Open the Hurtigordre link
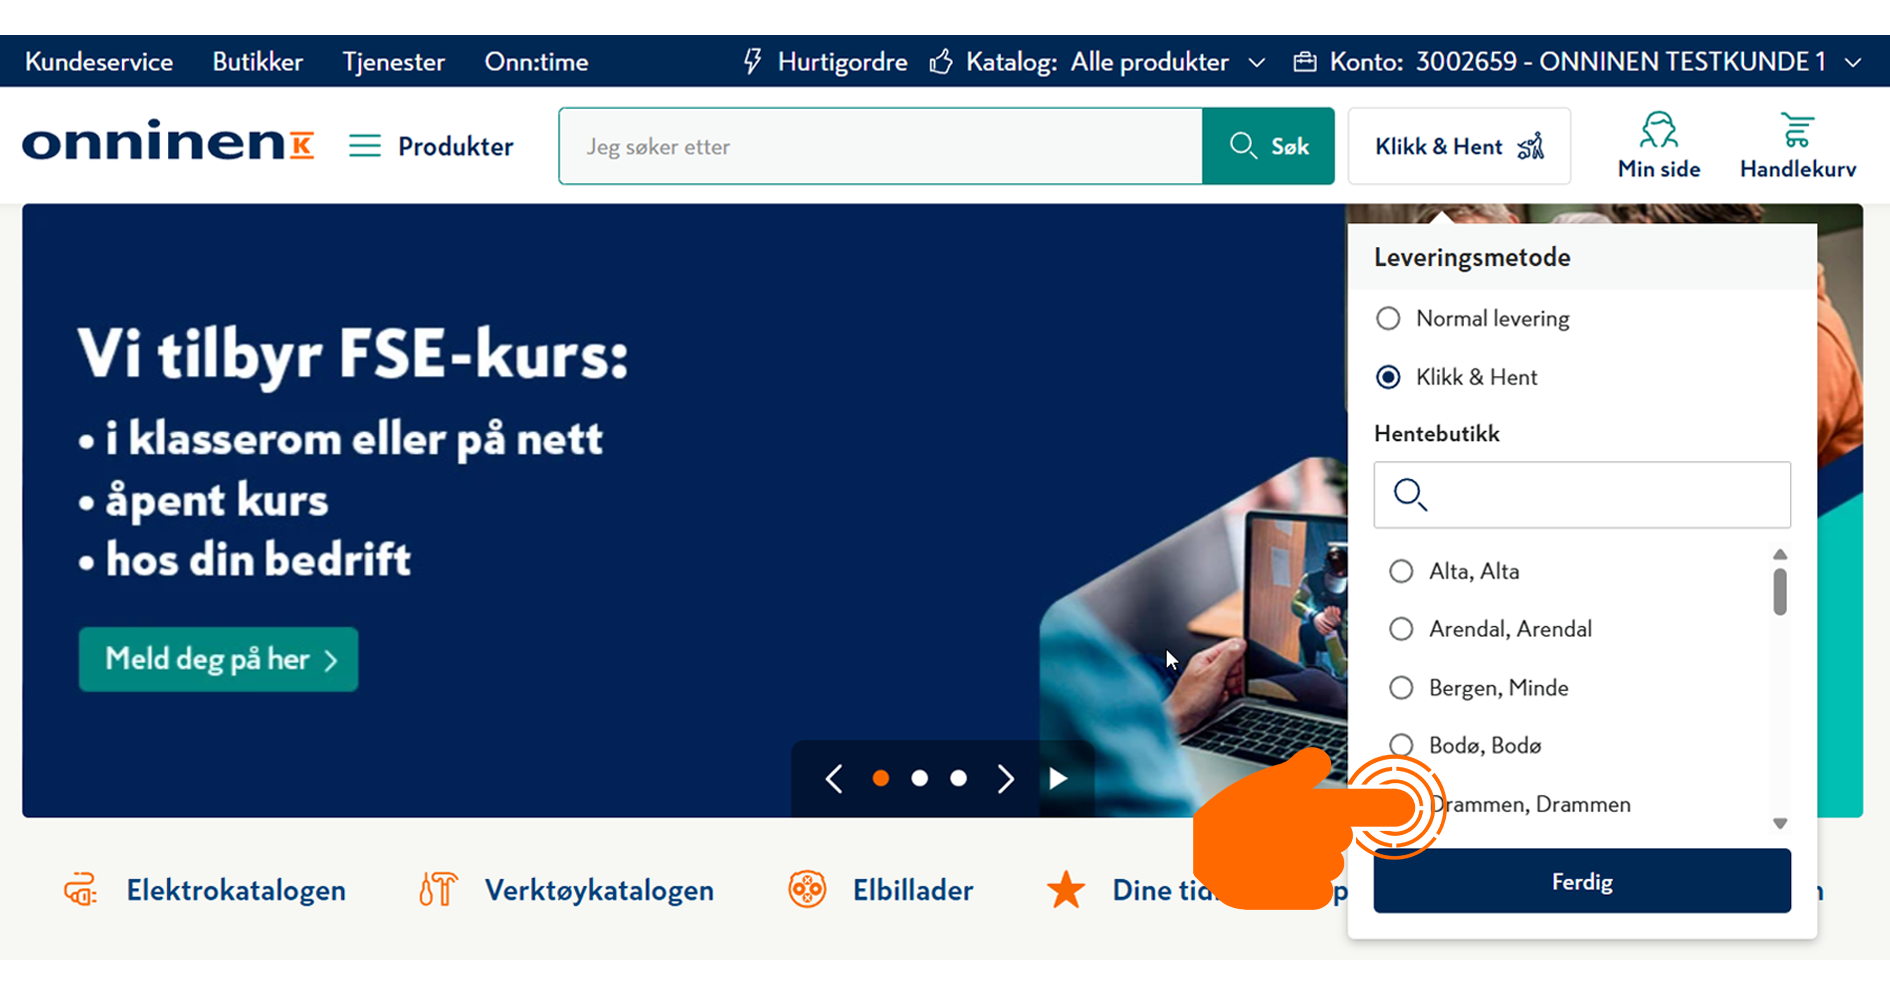Screen dimensions: 1890x1000 (842, 62)
